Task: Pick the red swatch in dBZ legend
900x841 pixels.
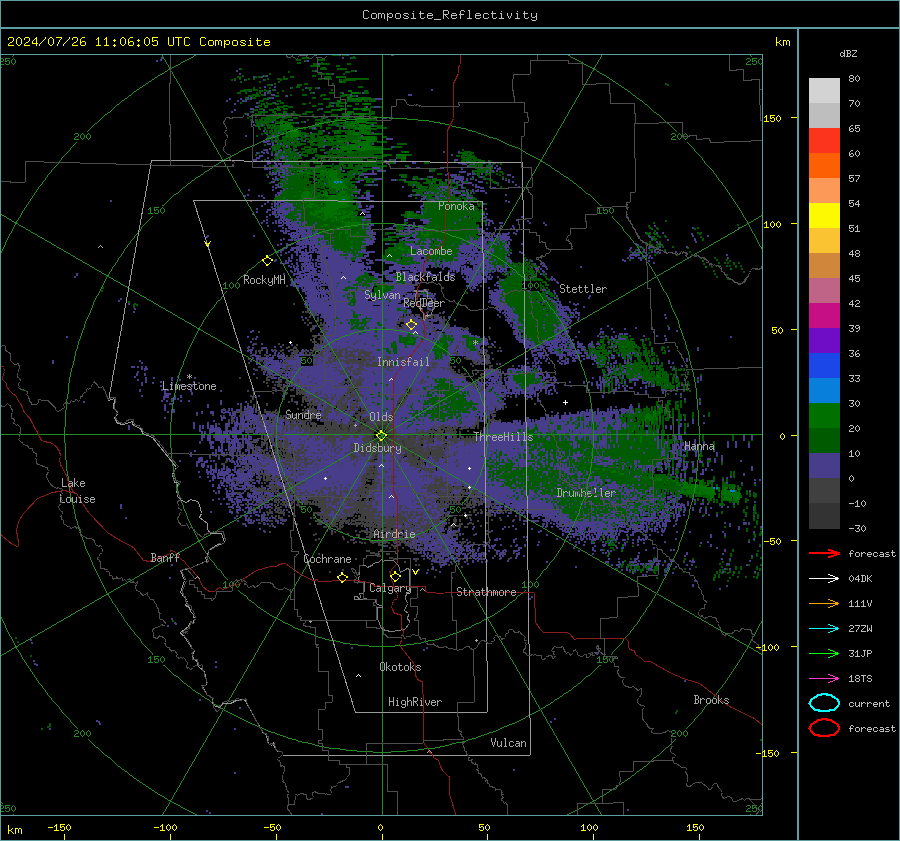Action: 824,140
